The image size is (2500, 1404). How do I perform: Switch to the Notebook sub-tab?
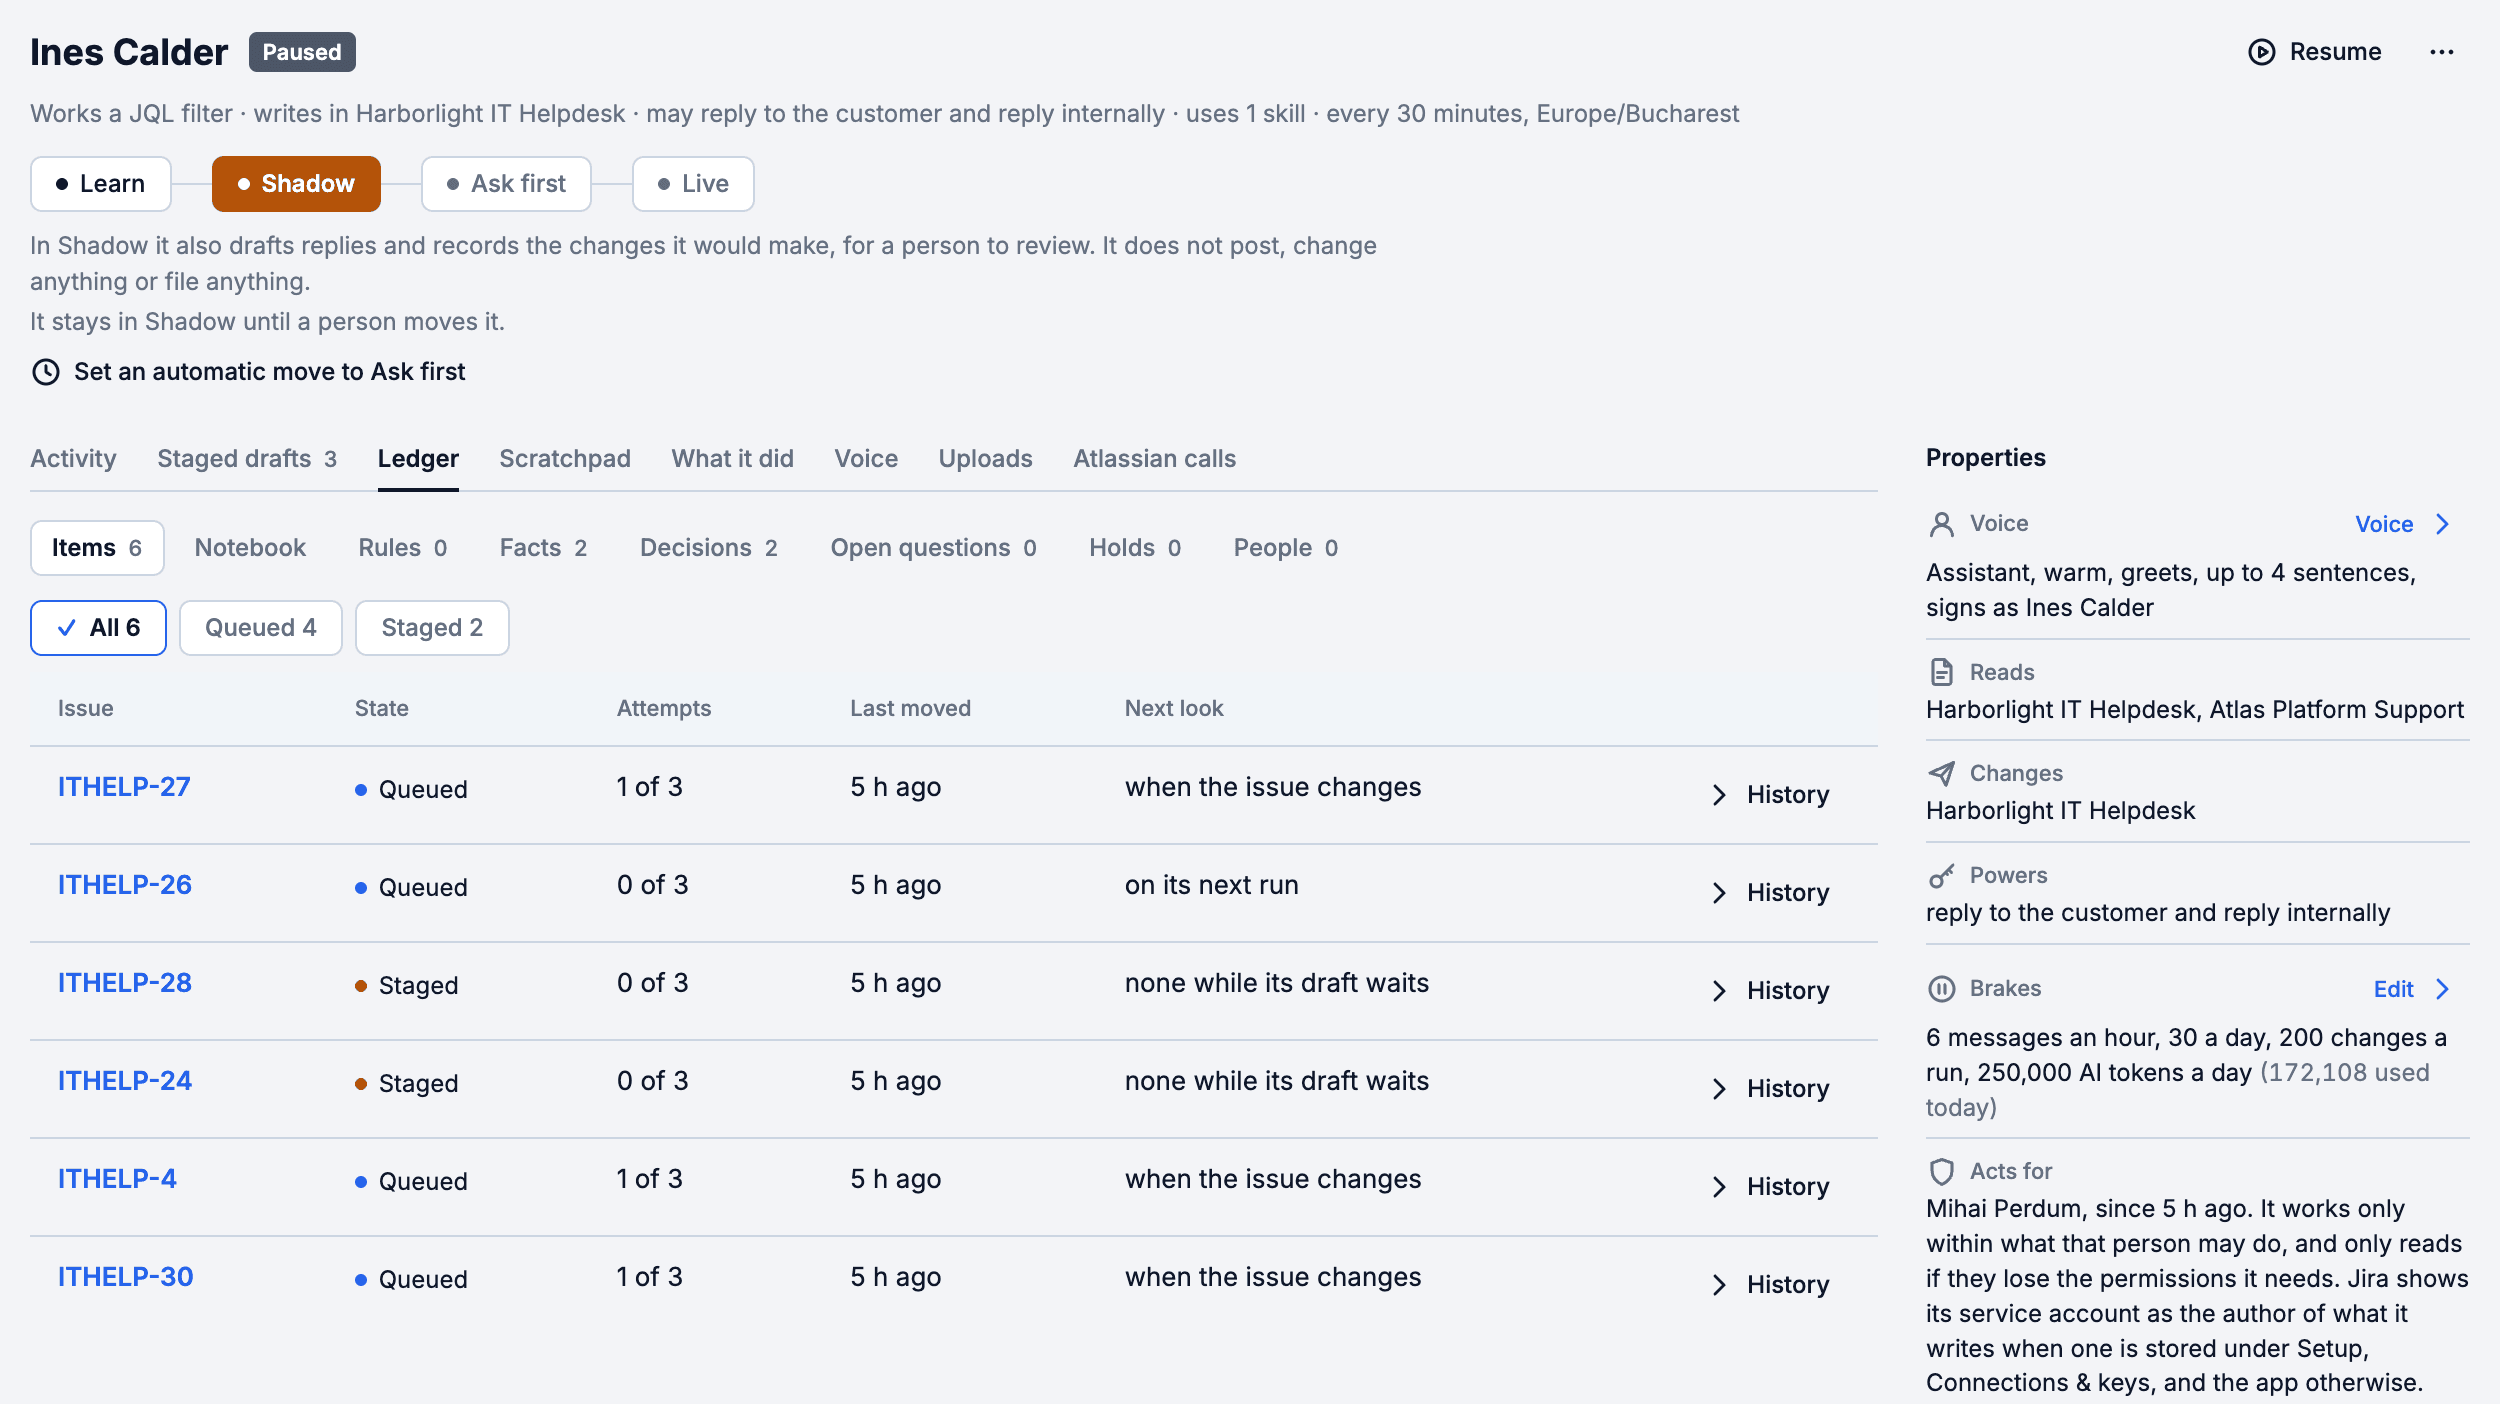click(250, 548)
